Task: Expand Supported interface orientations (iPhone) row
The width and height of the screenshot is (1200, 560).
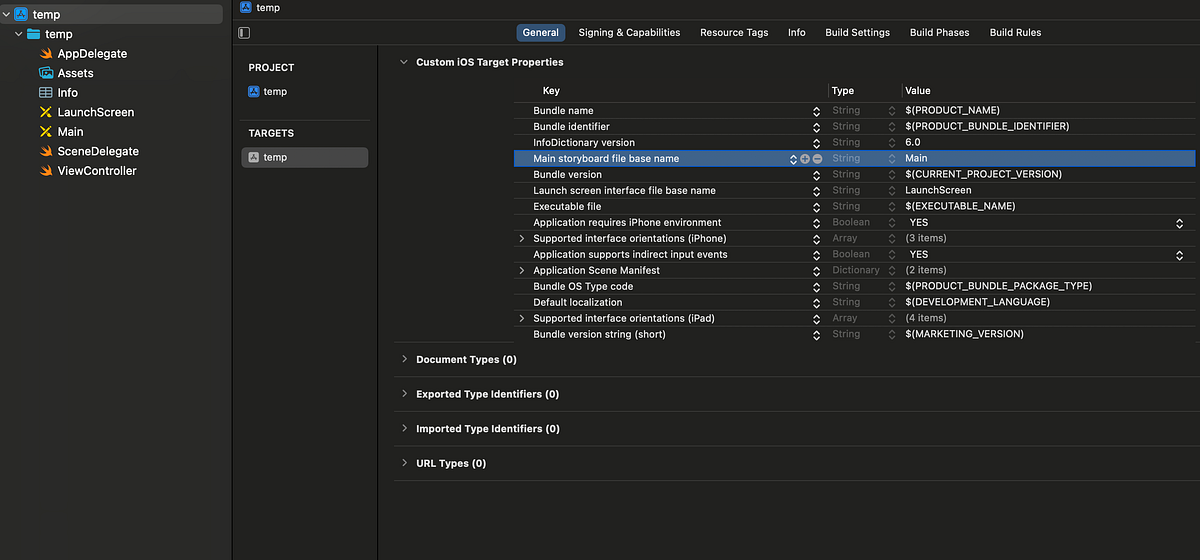Action: 521,239
